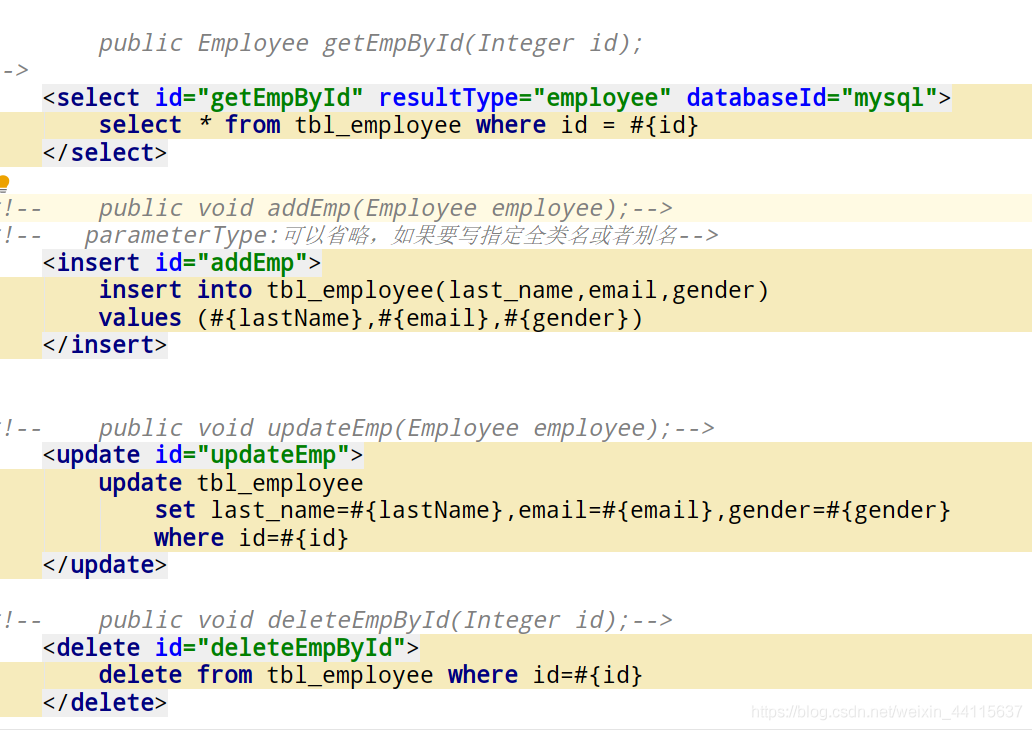Click the opening <delete tag name
The height and width of the screenshot is (730, 1032).
pyautogui.click(x=99, y=648)
